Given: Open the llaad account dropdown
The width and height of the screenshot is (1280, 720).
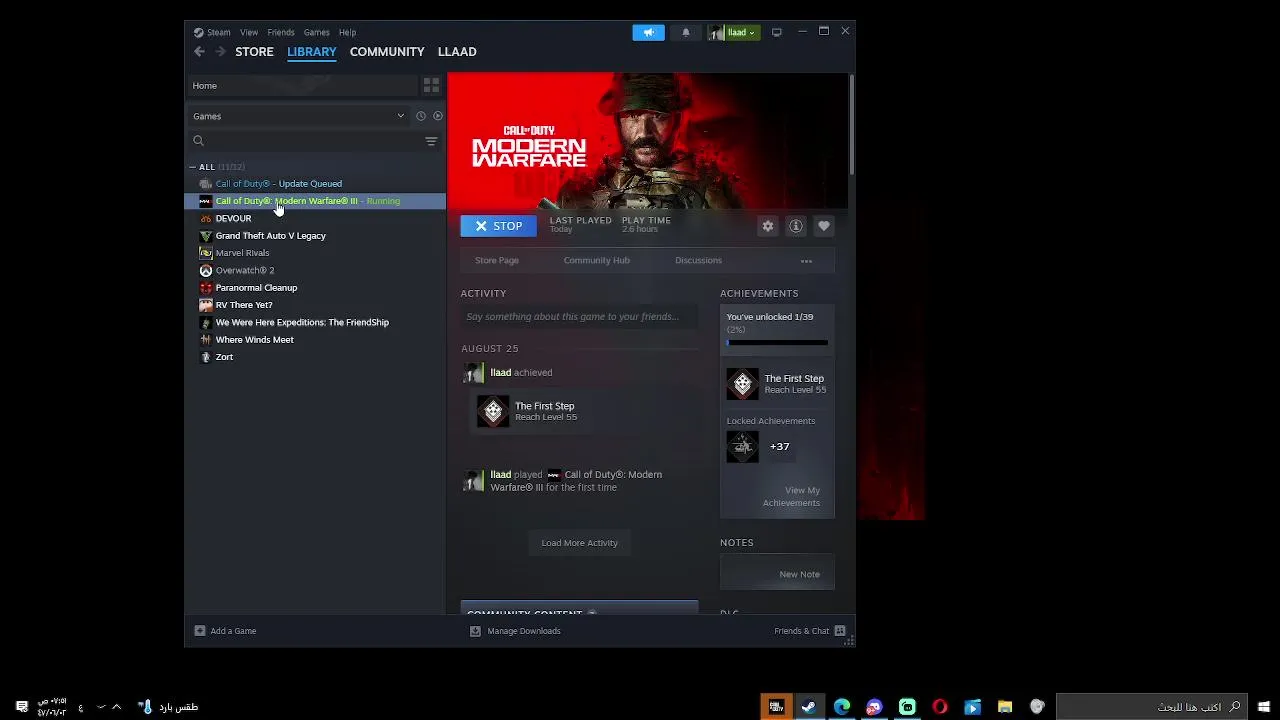Looking at the screenshot, I should pyautogui.click(x=734, y=32).
